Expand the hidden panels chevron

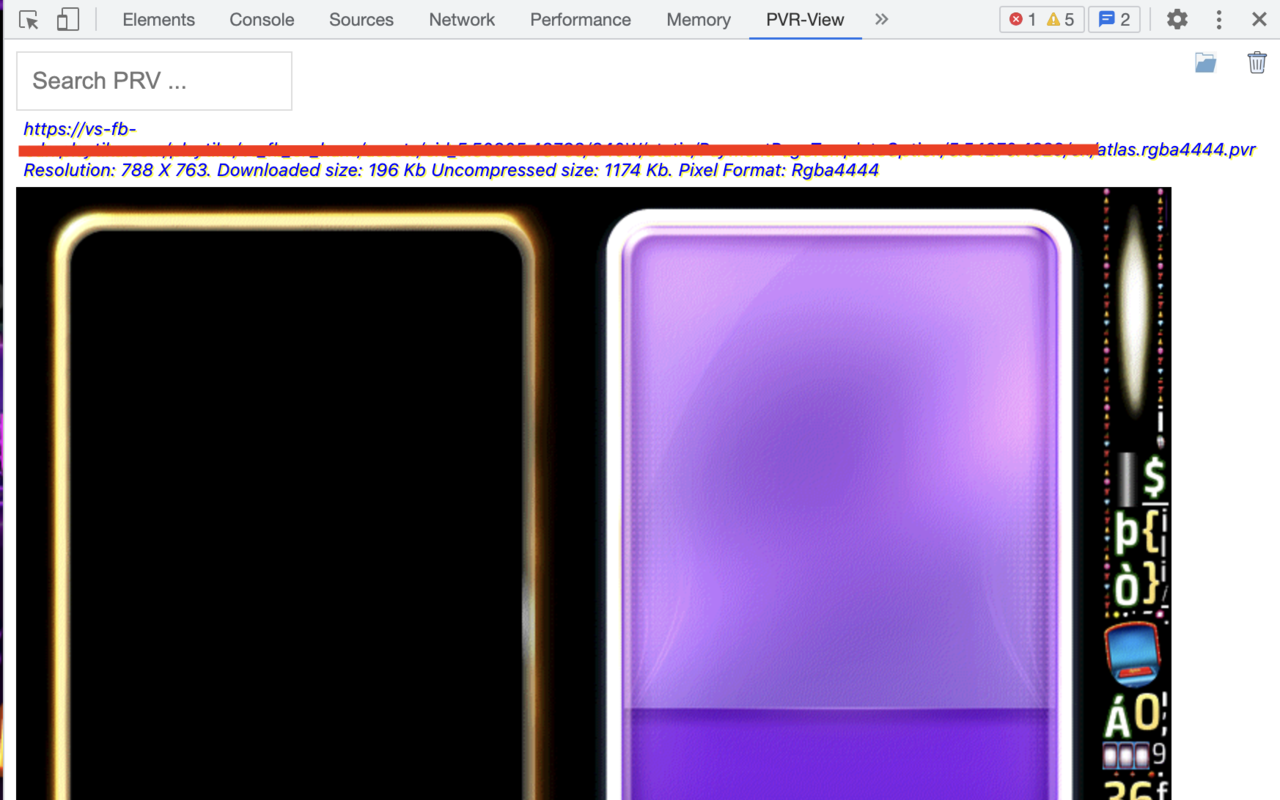(x=879, y=19)
